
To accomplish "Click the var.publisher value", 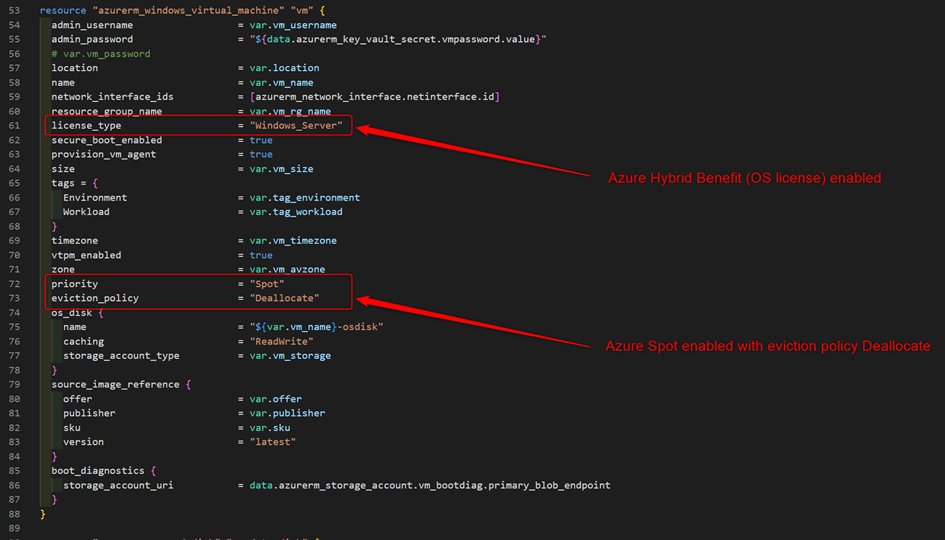I will pos(287,413).
